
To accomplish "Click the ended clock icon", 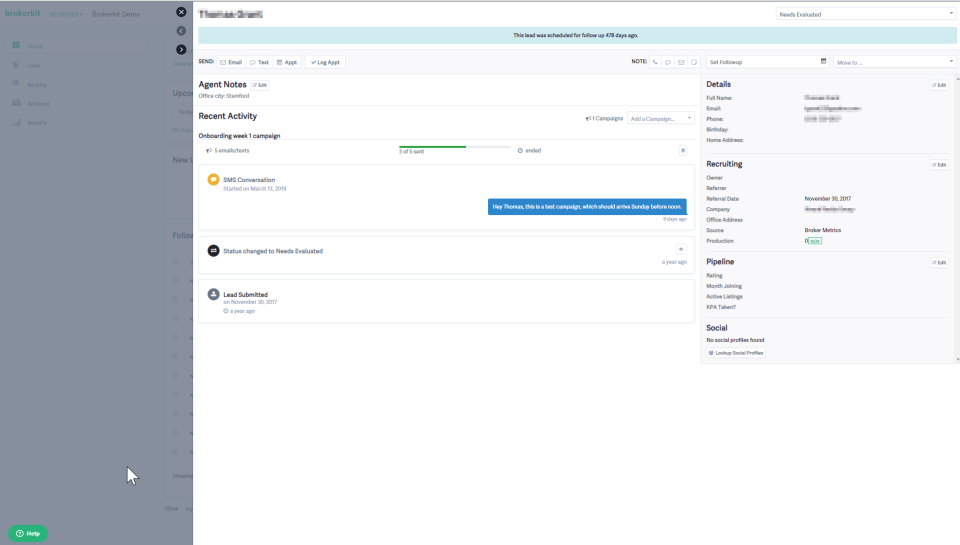I will (x=520, y=151).
